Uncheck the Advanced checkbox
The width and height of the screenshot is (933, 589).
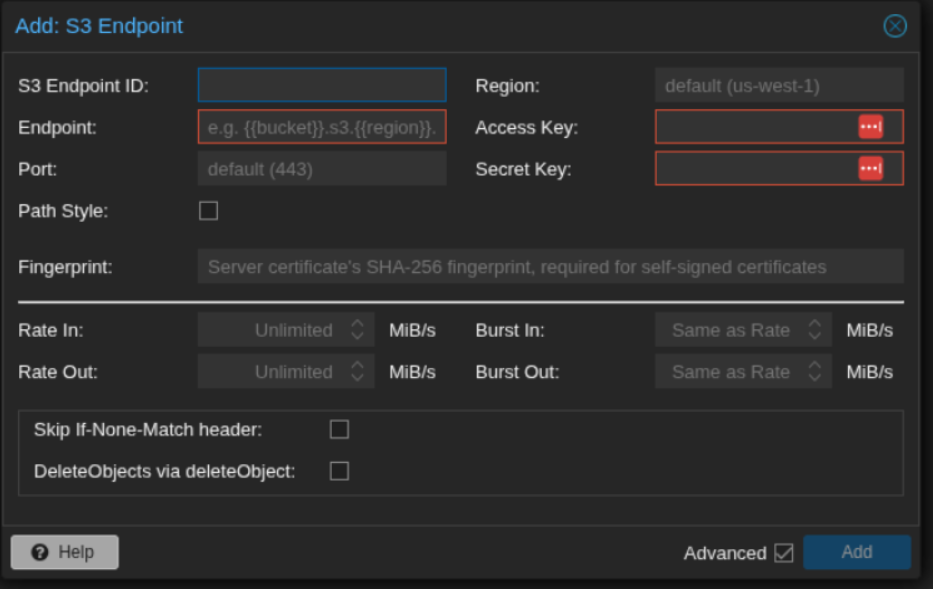[x=784, y=553]
